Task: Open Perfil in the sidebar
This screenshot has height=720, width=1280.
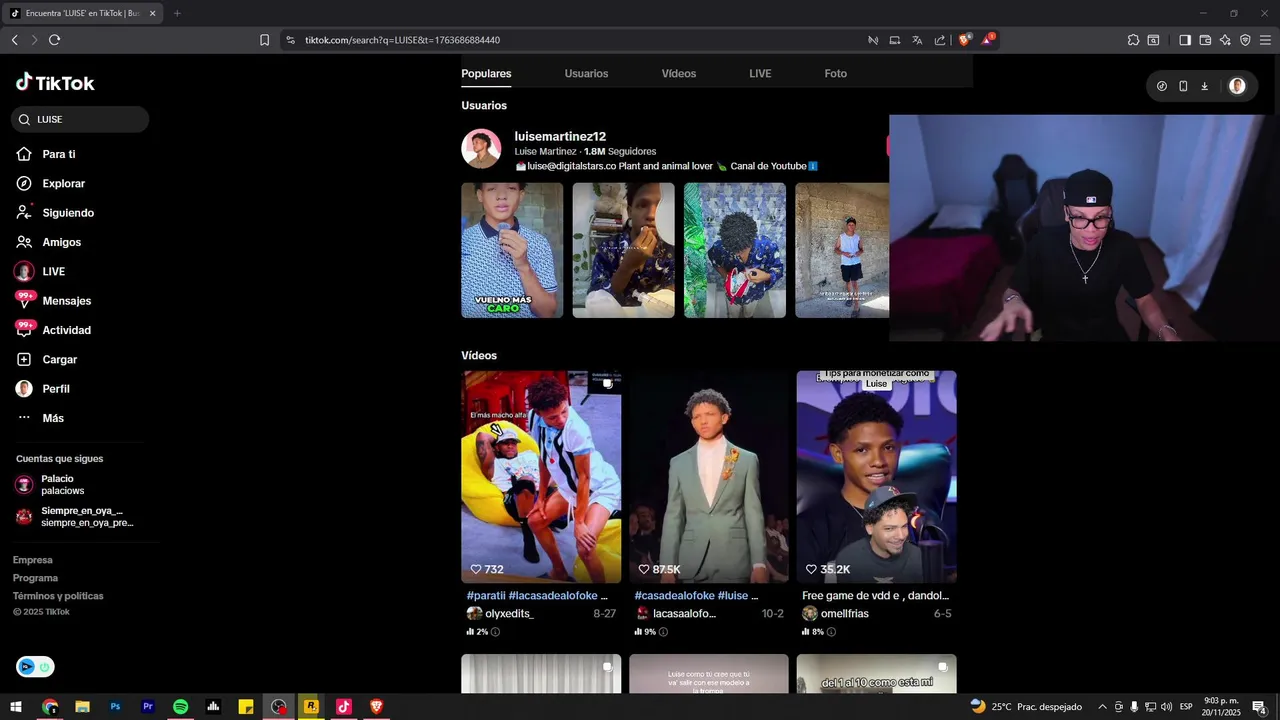Action: (43, 389)
